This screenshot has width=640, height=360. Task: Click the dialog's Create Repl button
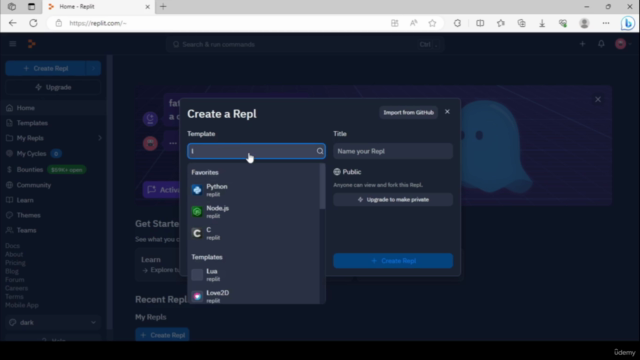coord(393,261)
